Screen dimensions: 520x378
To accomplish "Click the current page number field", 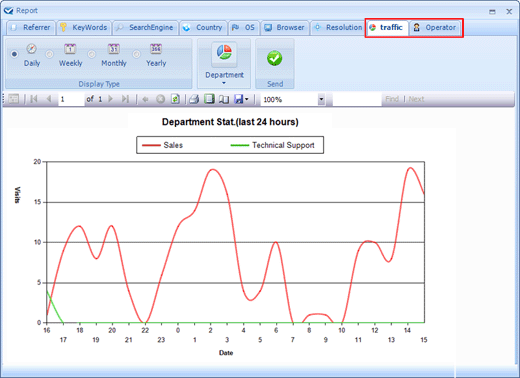I will pos(71,99).
